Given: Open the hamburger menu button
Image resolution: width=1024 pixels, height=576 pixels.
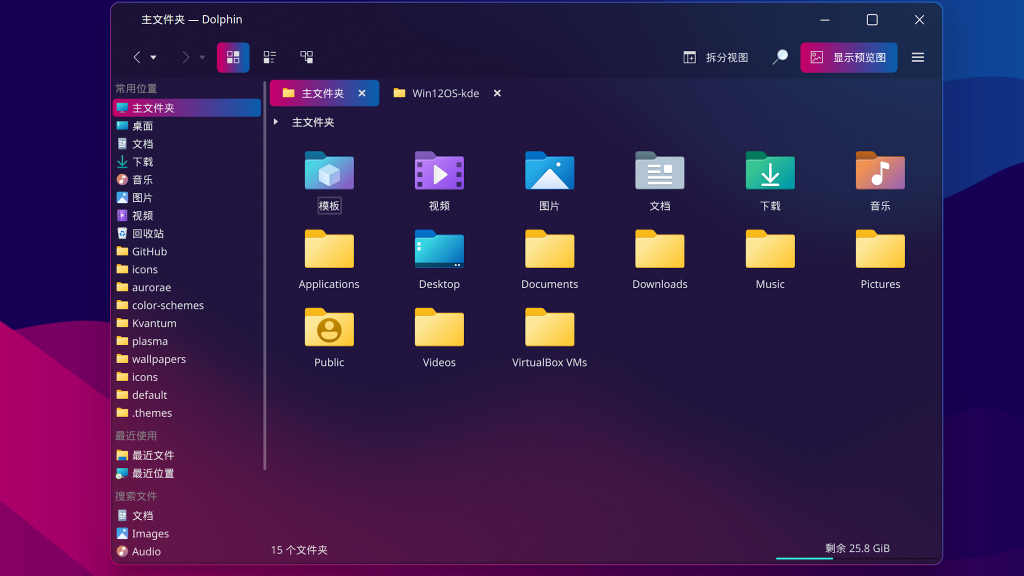Looking at the screenshot, I should [x=918, y=57].
